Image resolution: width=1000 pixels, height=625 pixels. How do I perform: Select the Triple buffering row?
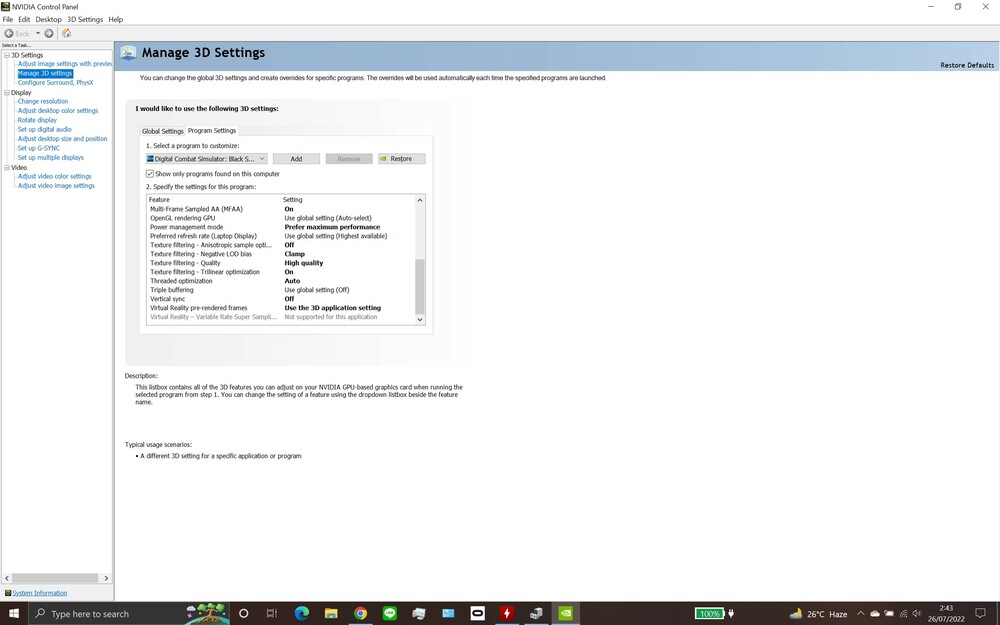pyautogui.click(x=281, y=290)
